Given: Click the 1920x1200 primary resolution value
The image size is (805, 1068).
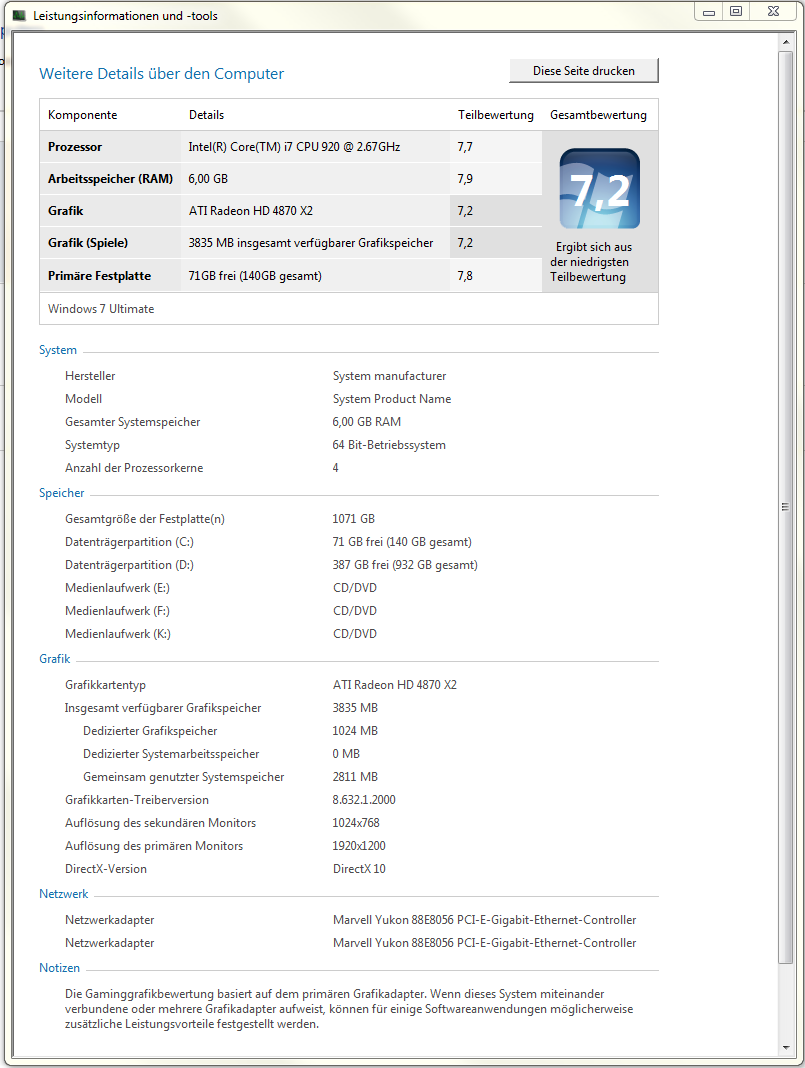Looking at the screenshot, I should pos(359,846).
